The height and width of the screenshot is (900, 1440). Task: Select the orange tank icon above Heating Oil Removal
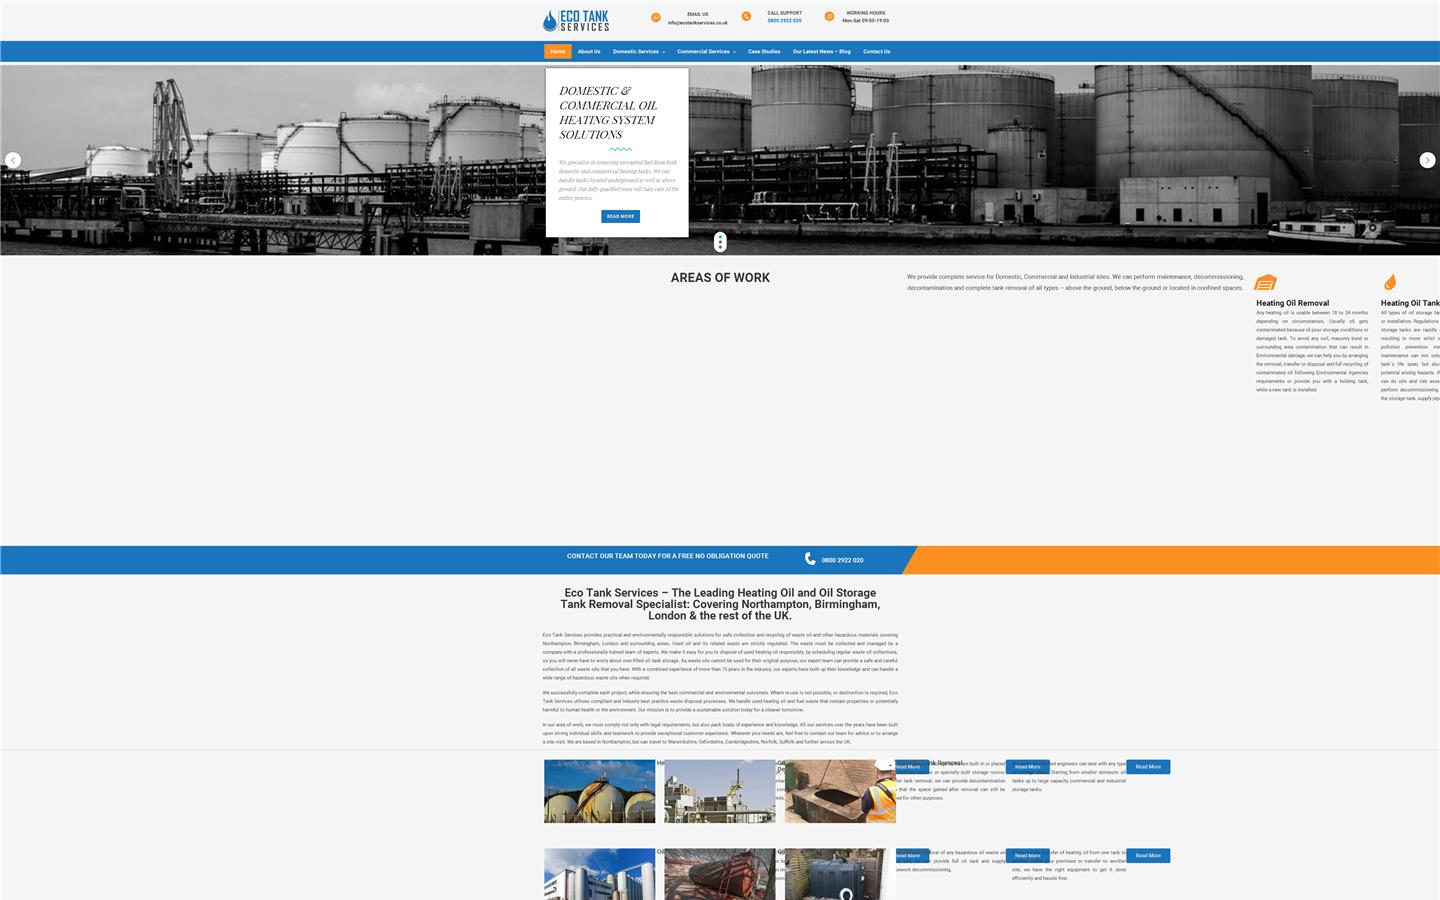click(1267, 281)
